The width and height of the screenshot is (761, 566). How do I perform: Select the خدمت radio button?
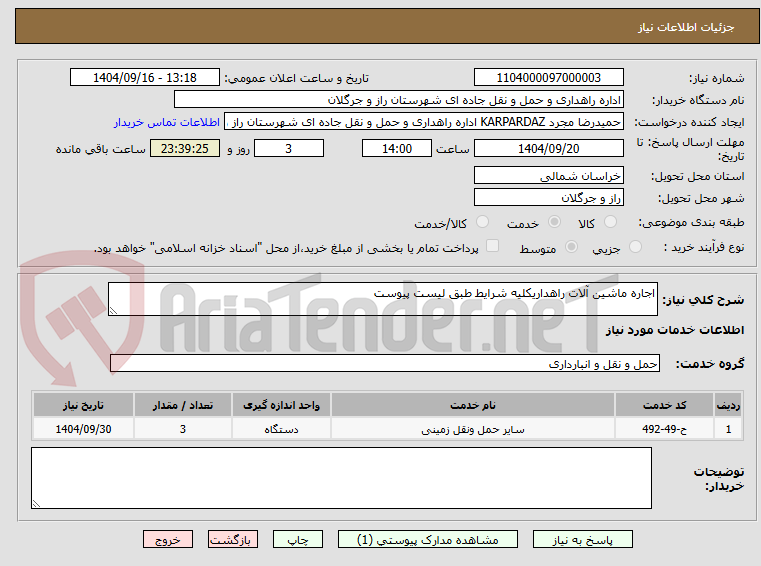tap(554, 222)
